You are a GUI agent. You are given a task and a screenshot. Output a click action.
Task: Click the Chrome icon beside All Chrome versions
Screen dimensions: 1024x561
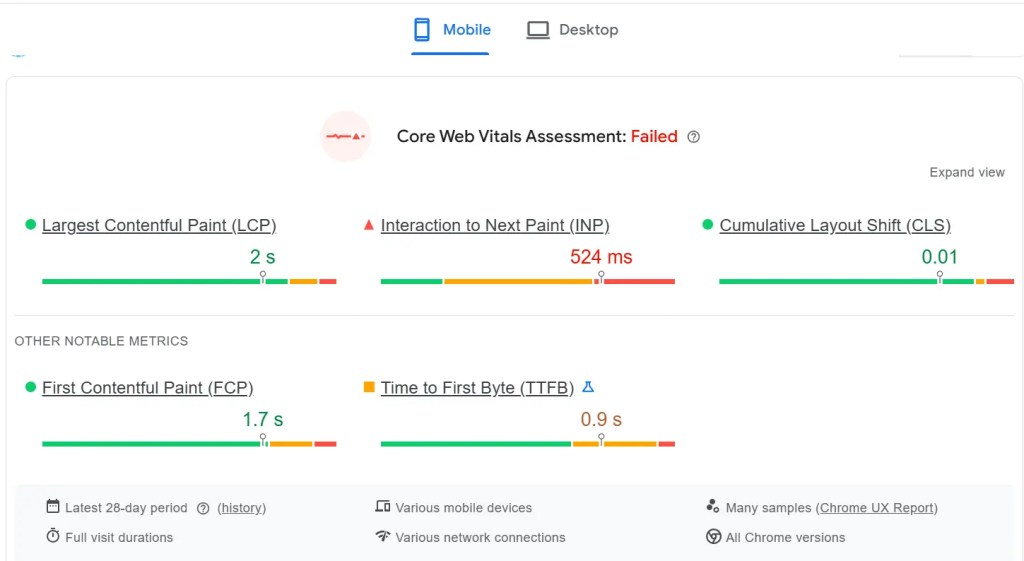click(714, 537)
